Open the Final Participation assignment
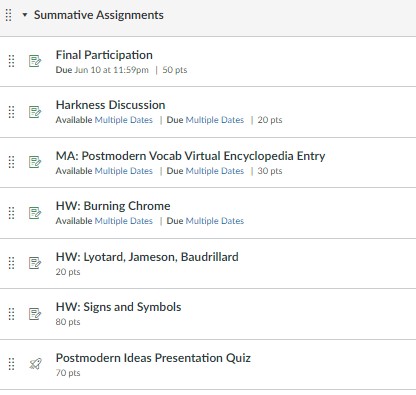The image size is (416, 395). click(104, 55)
